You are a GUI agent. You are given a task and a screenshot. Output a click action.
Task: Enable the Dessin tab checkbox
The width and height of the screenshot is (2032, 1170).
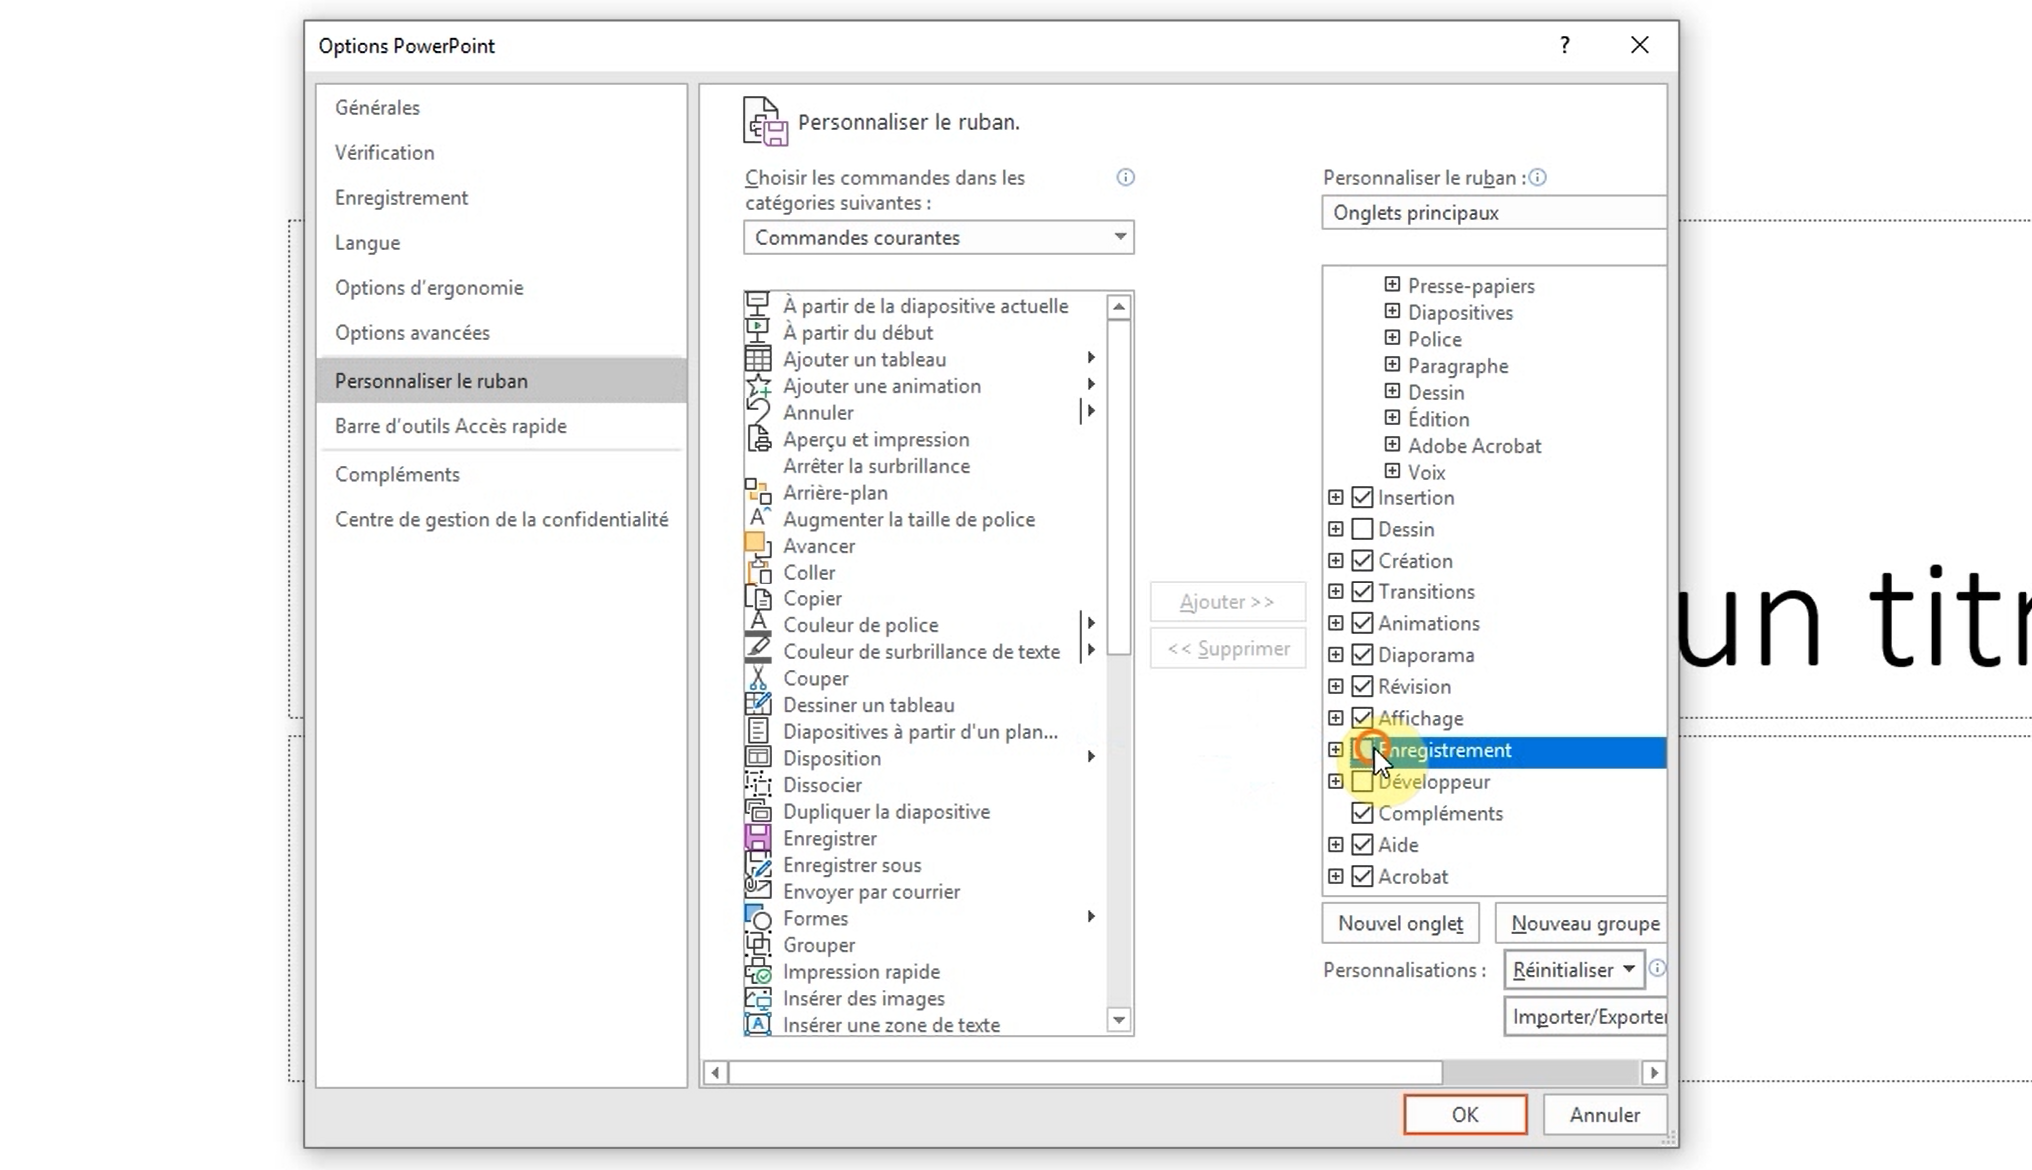pyautogui.click(x=1362, y=529)
